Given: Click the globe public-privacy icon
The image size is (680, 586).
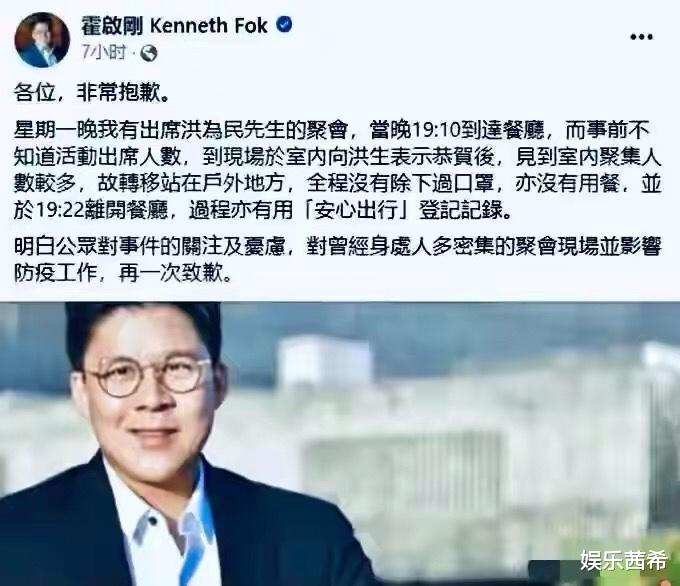Looking at the screenshot, I should pyautogui.click(x=149, y=53).
